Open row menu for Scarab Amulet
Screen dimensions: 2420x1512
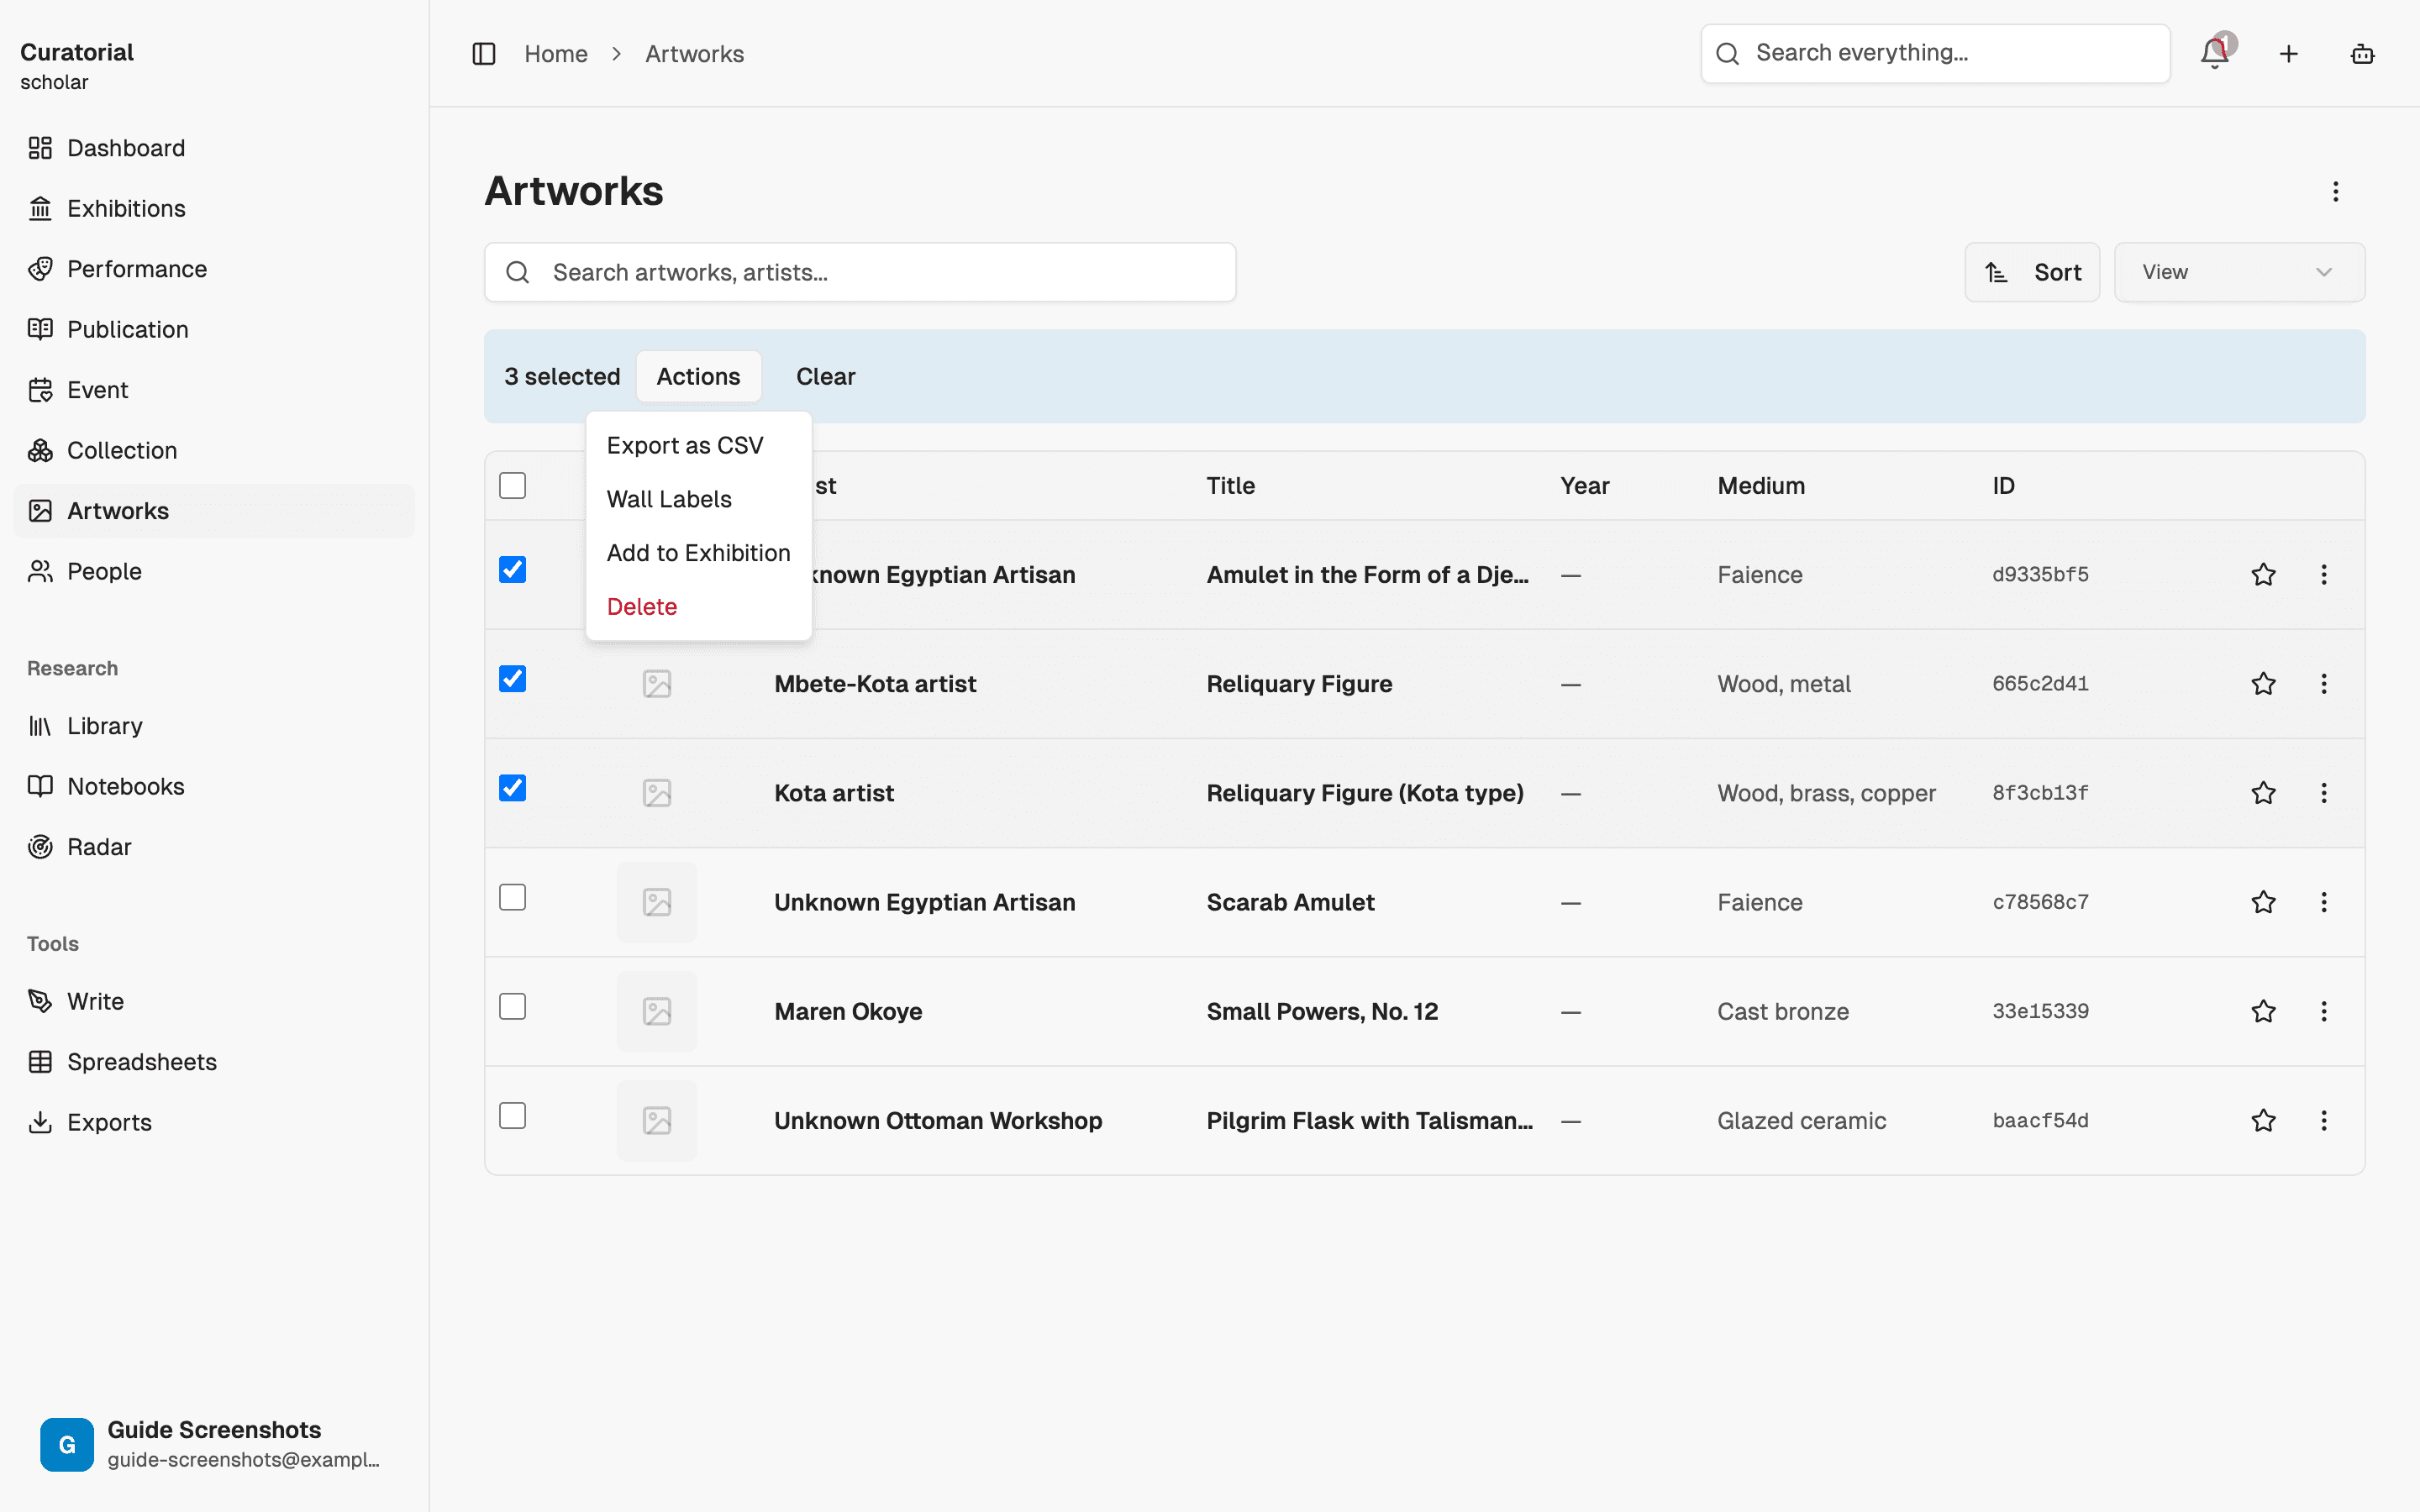coord(2324,901)
